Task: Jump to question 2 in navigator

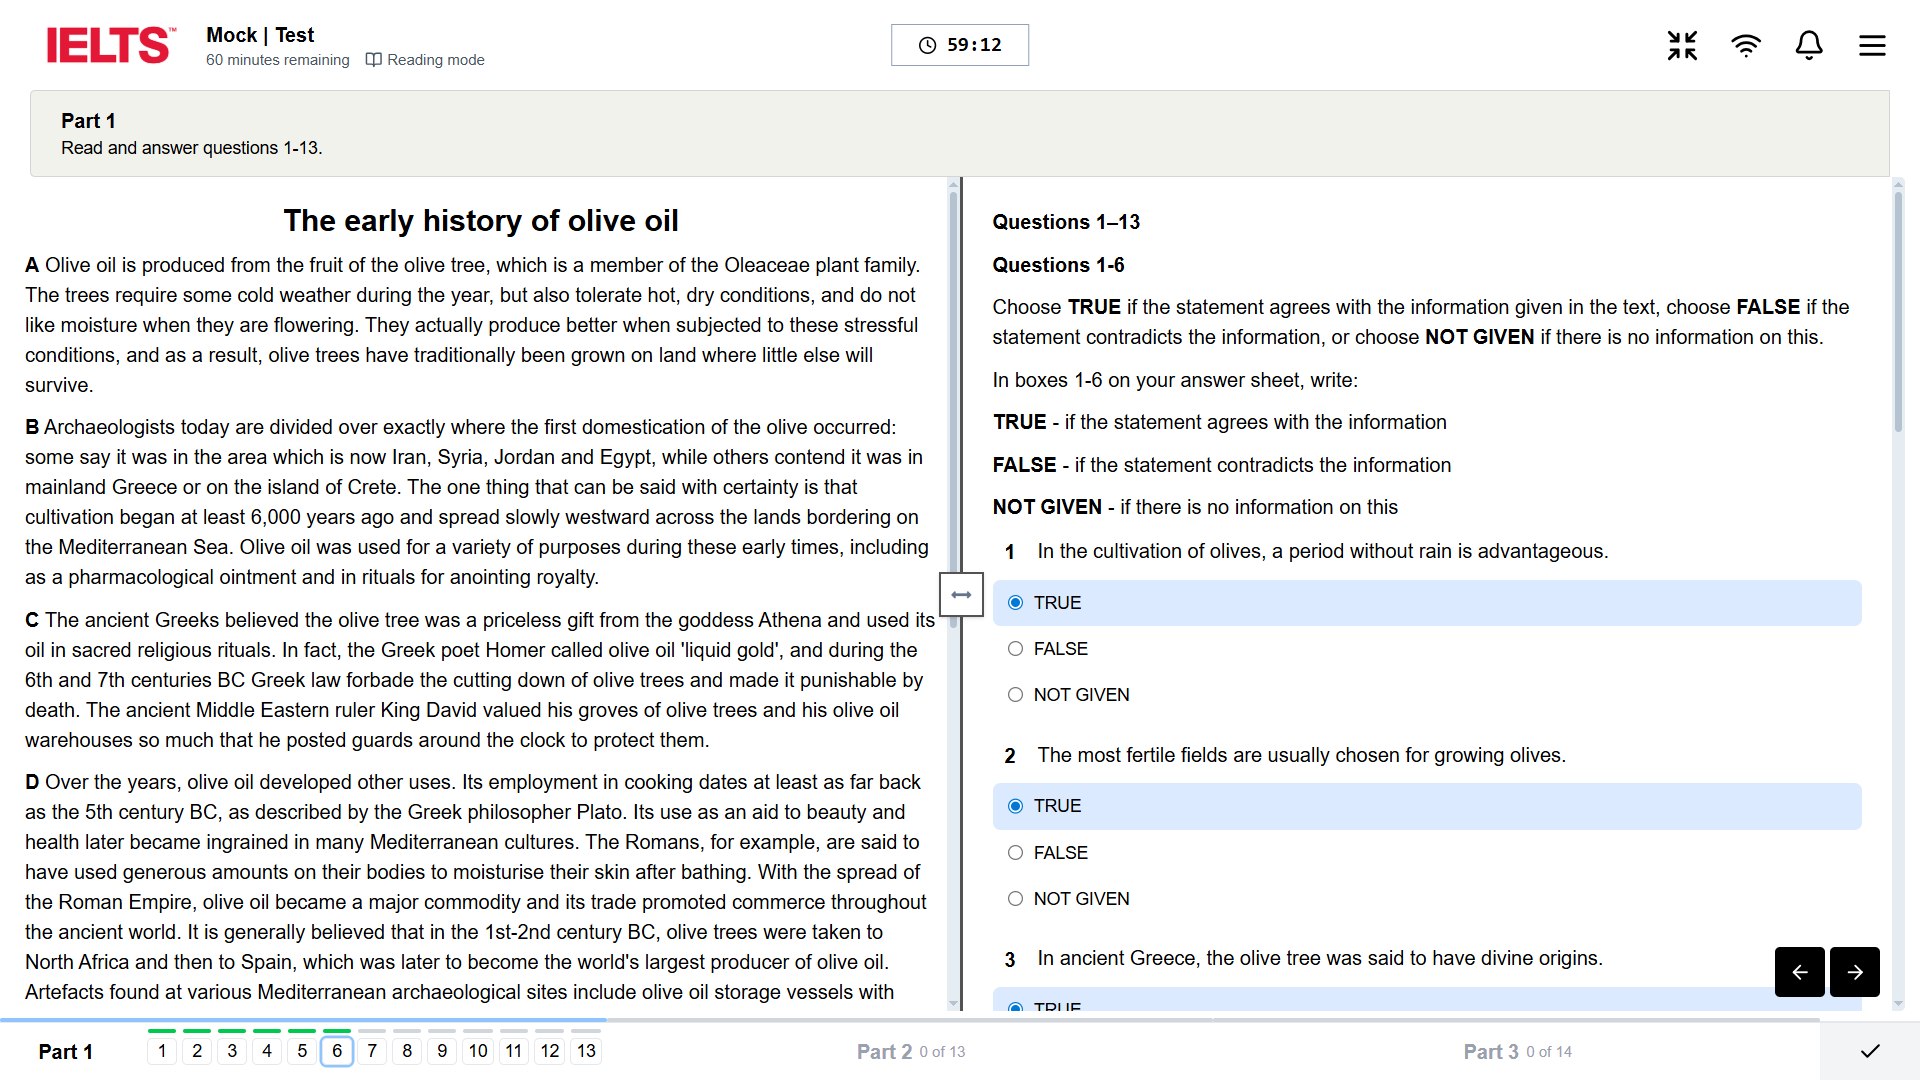Action: pyautogui.click(x=197, y=1051)
